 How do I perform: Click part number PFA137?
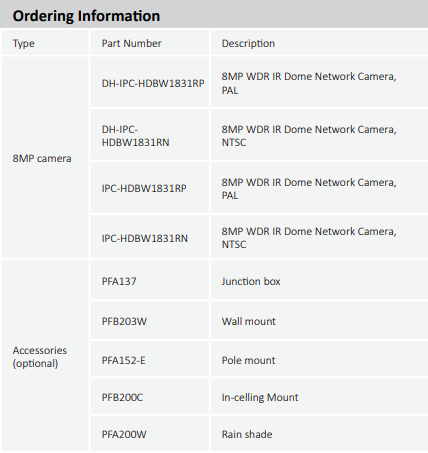[x=119, y=281]
